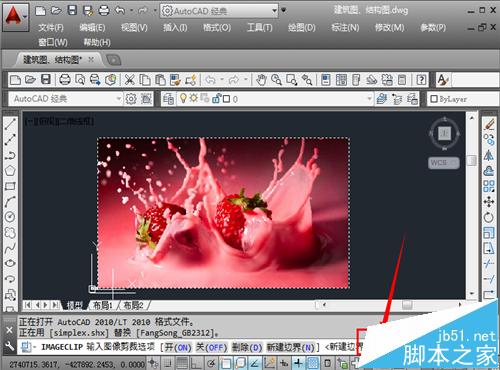Switch to 布局2 layout tab
500x370 pixels.
(133, 305)
